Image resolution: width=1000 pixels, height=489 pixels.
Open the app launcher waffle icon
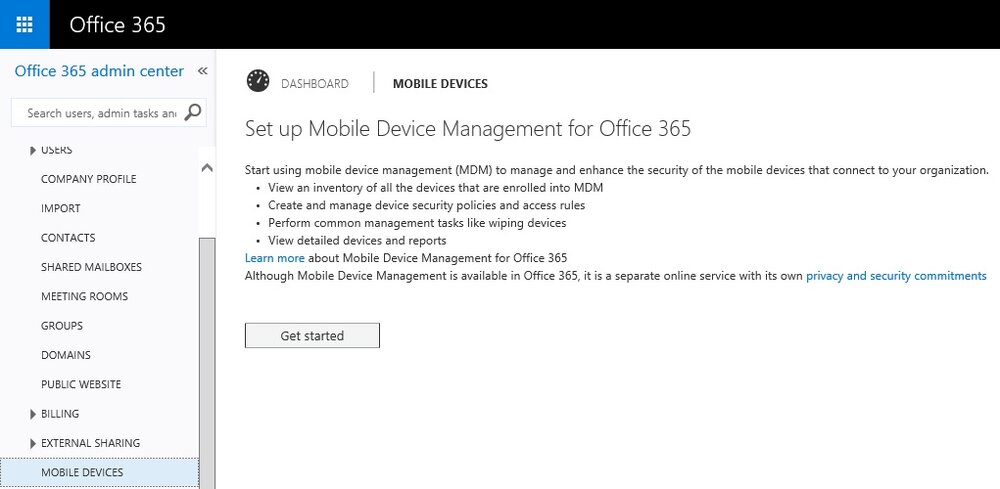[24, 24]
